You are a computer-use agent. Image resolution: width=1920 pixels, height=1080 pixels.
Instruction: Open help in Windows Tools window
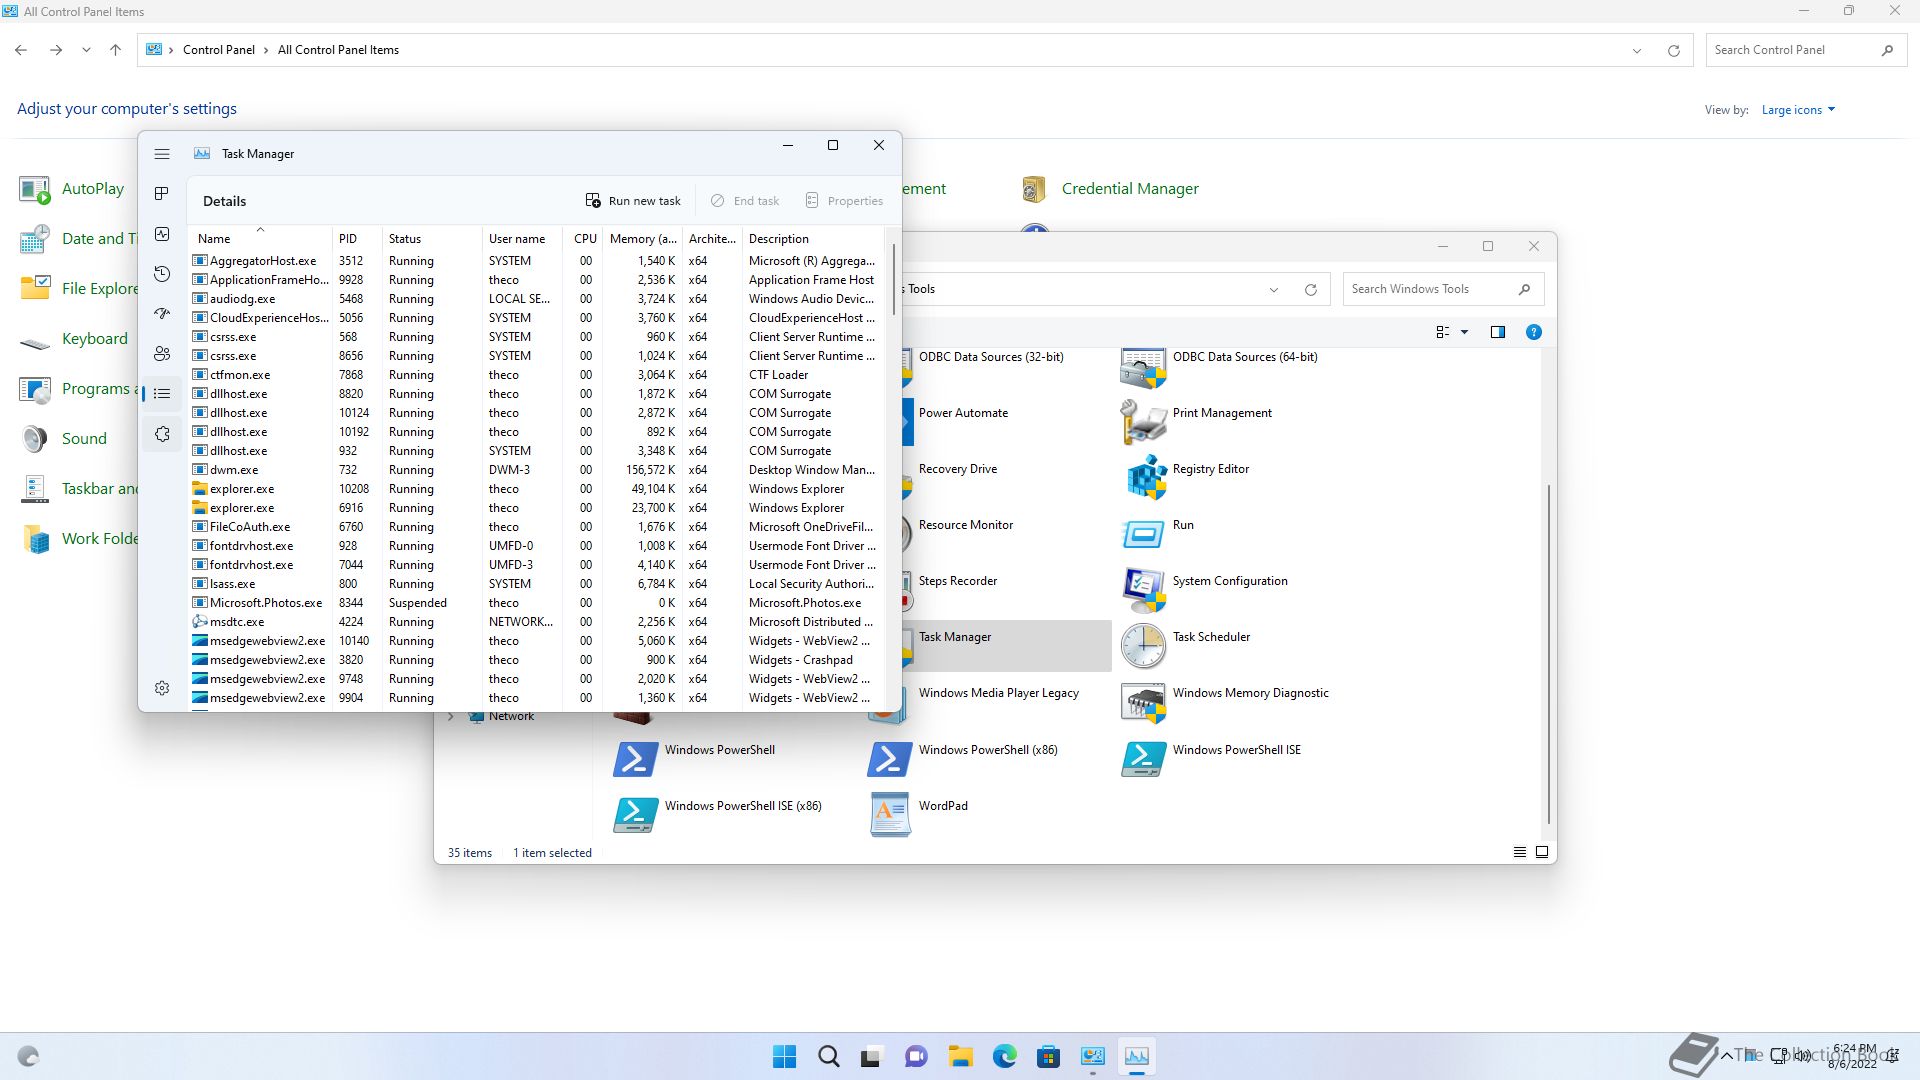coord(1533,332)
